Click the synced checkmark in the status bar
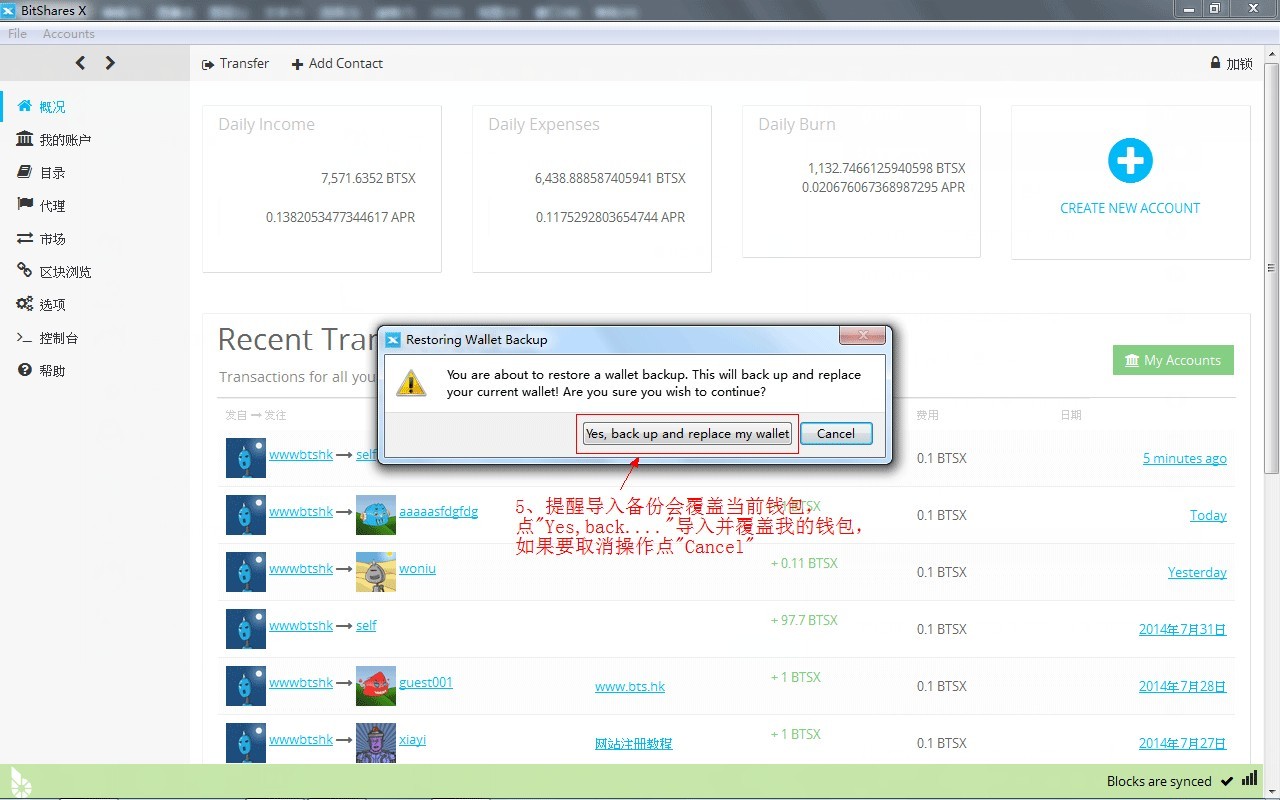 1227,780
